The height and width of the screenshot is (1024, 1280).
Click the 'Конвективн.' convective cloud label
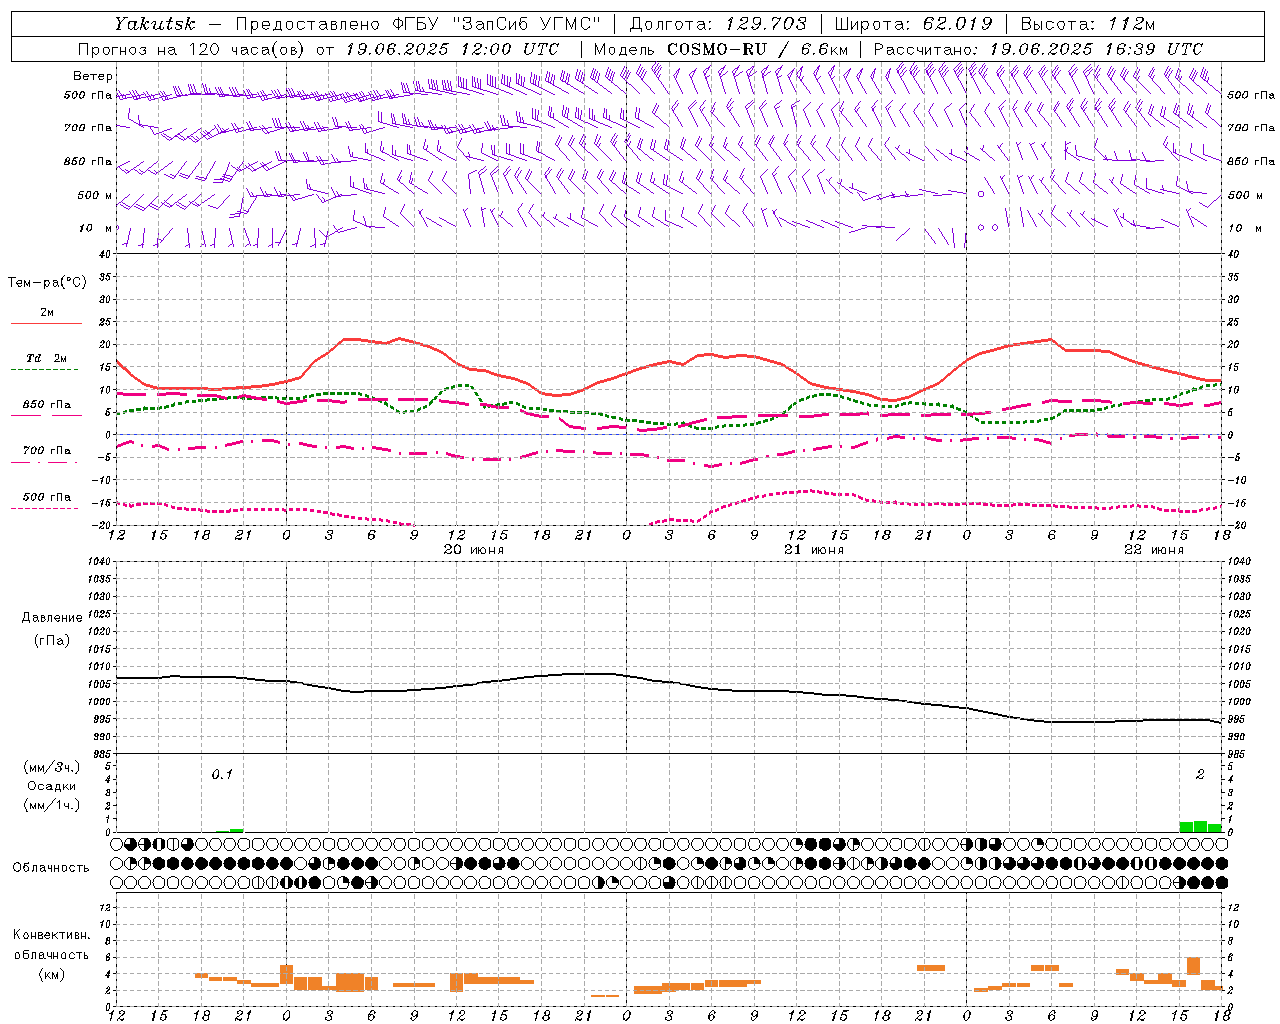tap(51, 935)
